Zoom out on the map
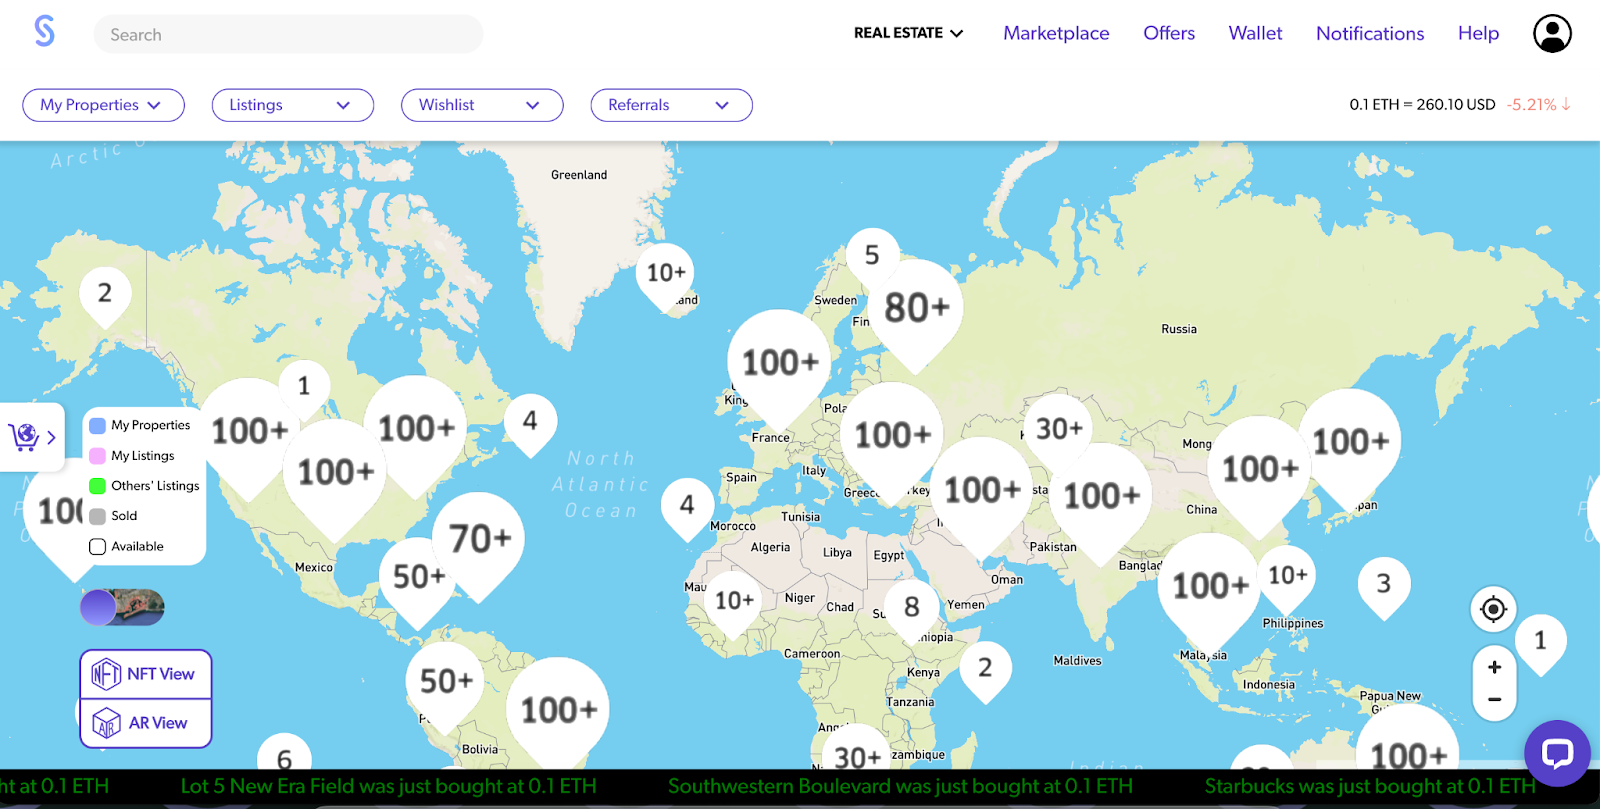1600x809 pixels. click(x=1494, y=700)
